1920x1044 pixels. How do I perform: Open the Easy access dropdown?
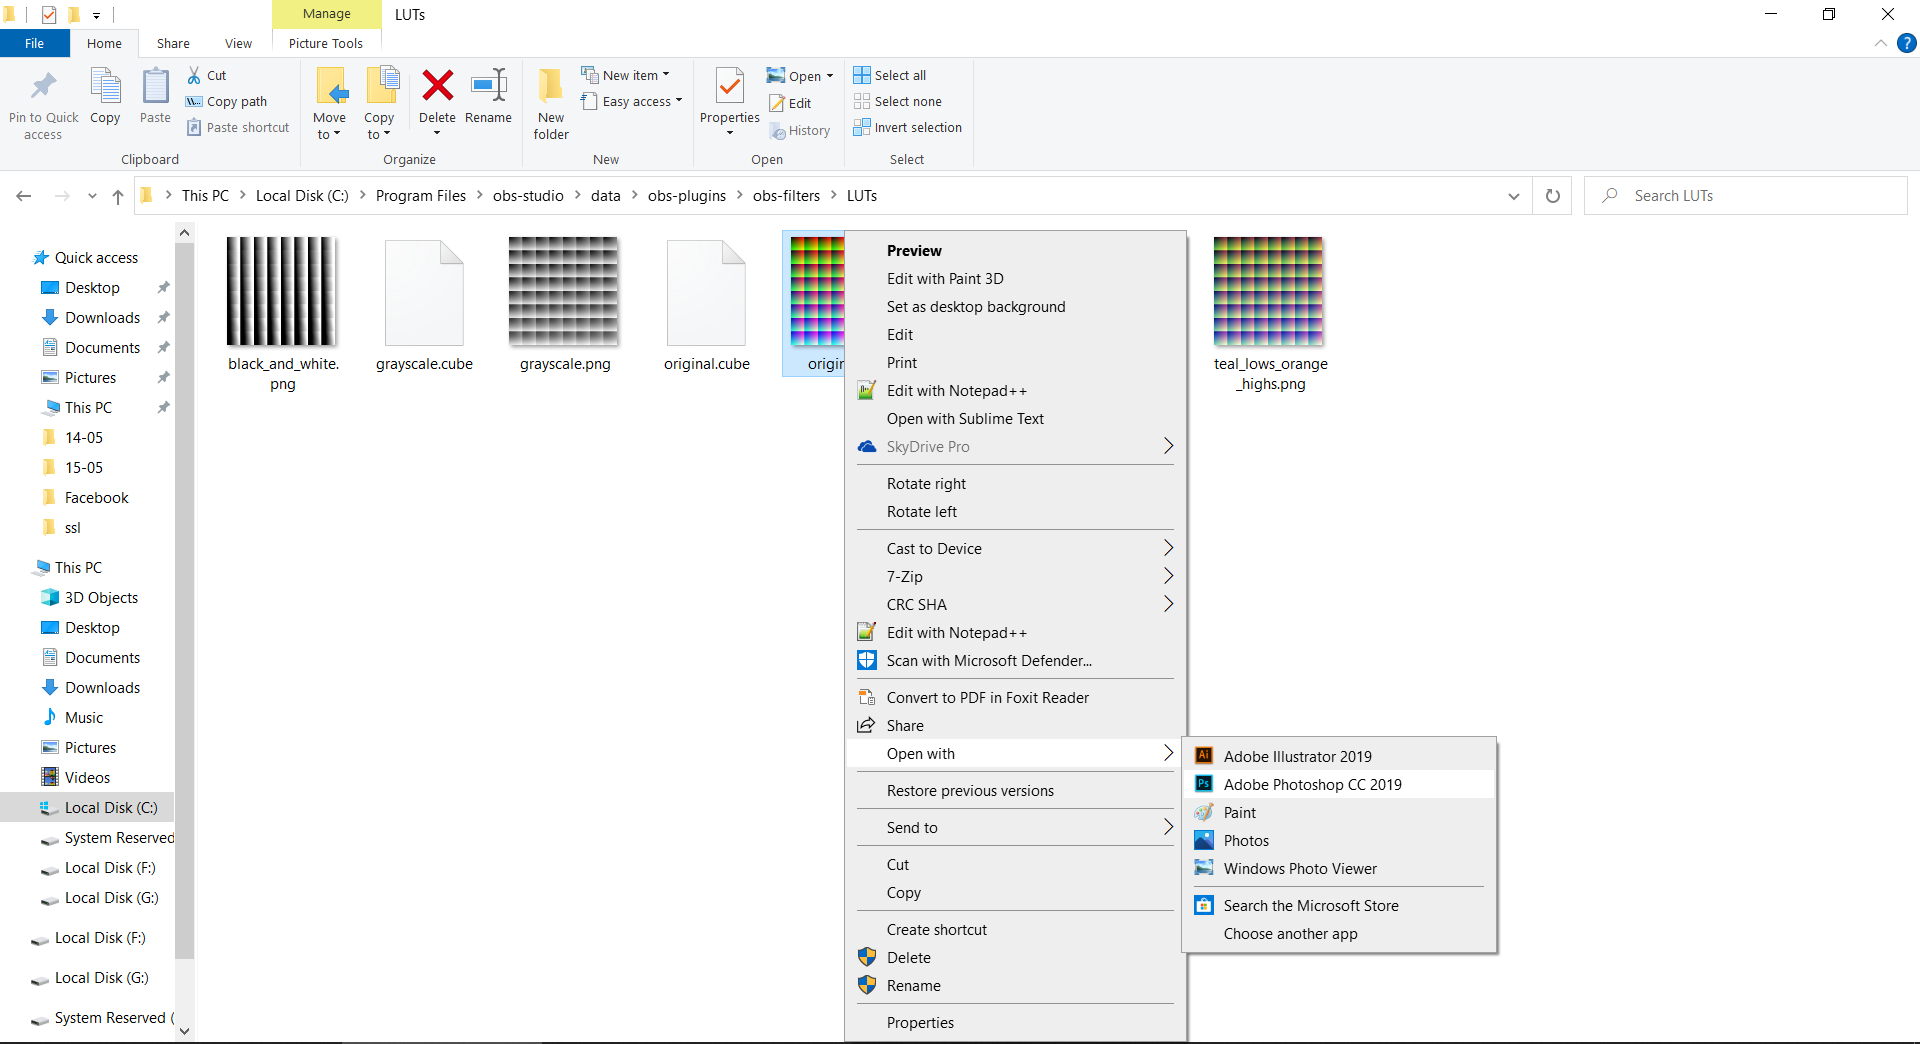(632, 101)
